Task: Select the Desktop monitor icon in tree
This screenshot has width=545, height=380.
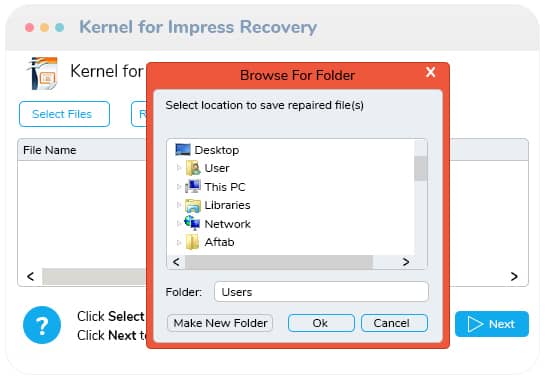Action: (183, 150)
